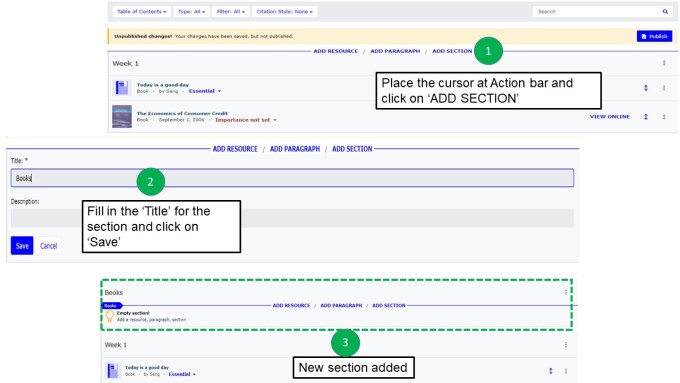This screenshot has height=383, width=680.
Task: Open the Table of Contents dropdown
Action: coord(142,12)
